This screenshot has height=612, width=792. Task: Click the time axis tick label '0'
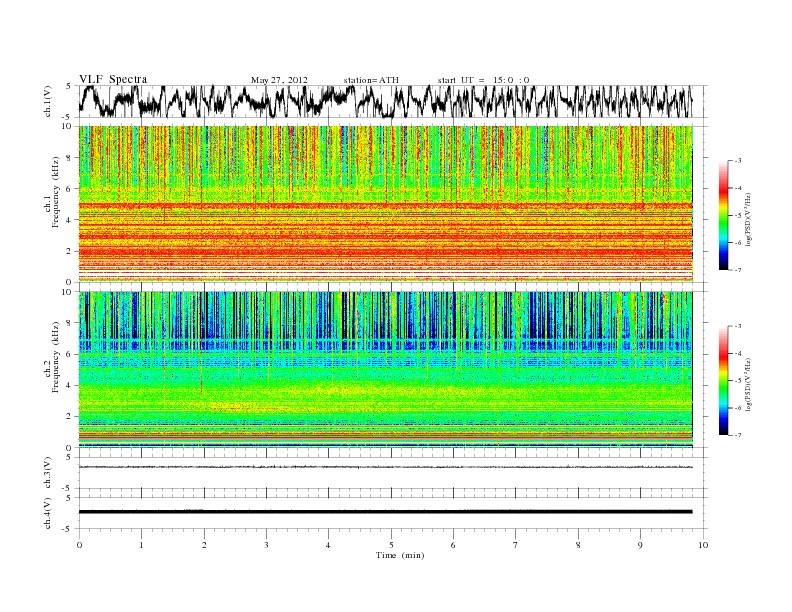79,545
